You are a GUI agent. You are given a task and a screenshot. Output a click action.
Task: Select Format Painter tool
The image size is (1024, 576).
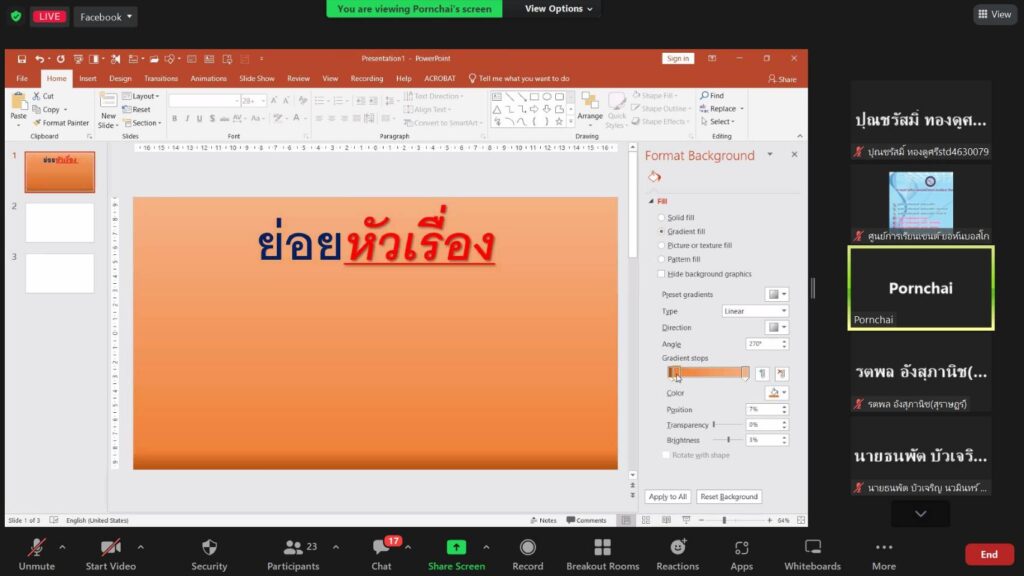coord(61,123)
